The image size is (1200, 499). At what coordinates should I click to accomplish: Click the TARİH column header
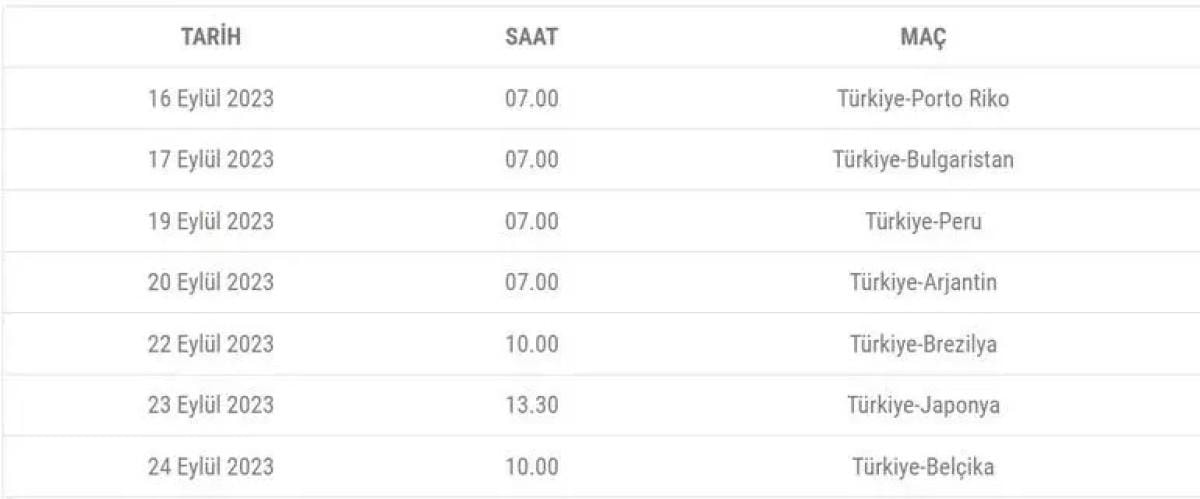point(211,37)
